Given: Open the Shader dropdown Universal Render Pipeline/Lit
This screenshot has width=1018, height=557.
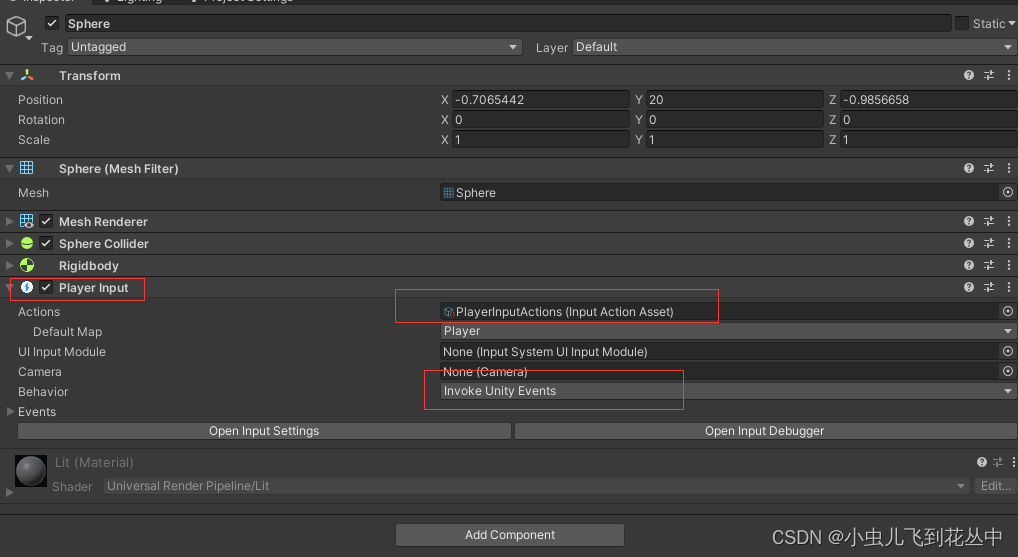Looking at the screenshot, I should (536, 486).
